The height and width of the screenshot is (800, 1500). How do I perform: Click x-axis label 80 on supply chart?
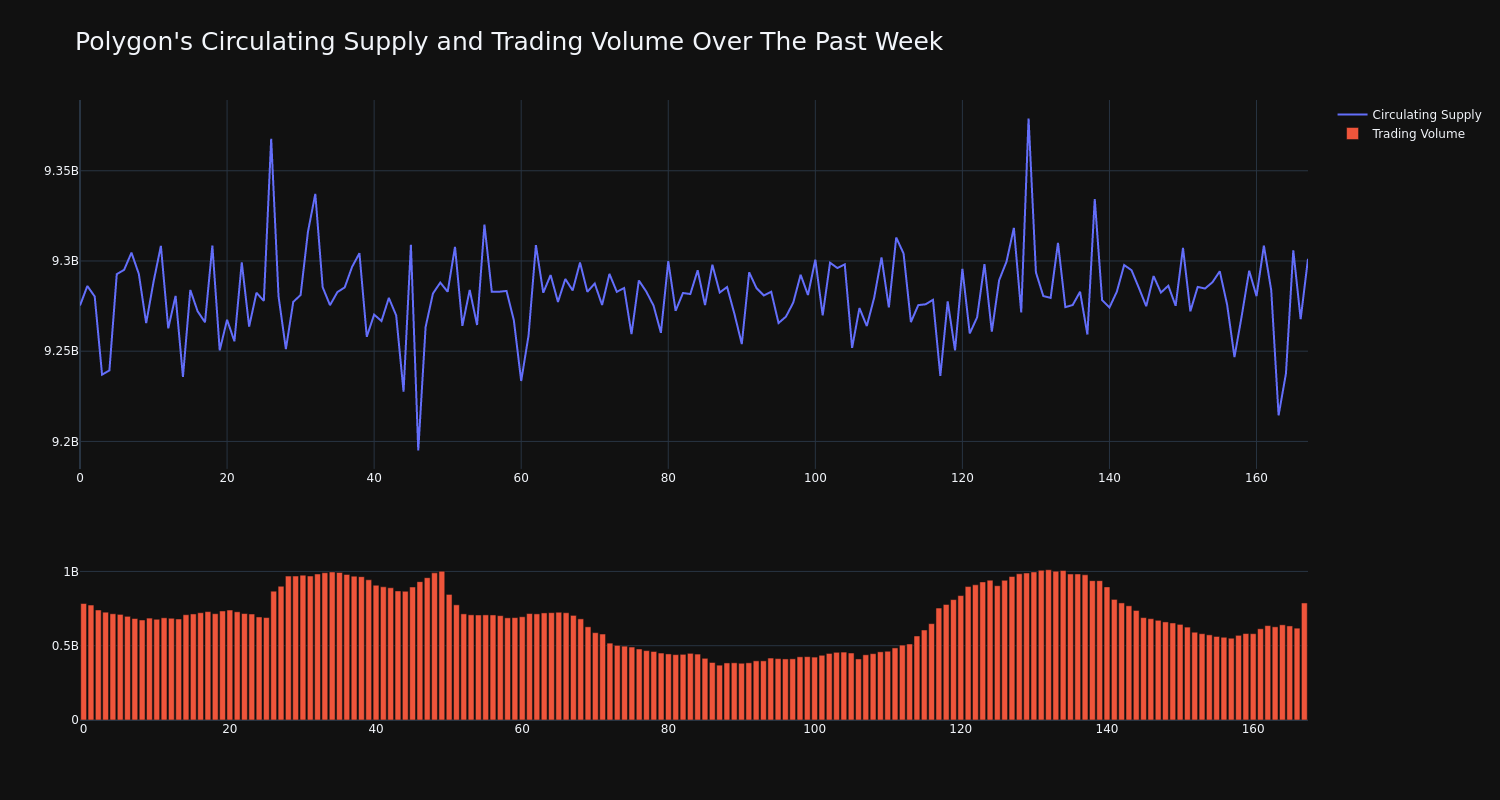(668, 478)
